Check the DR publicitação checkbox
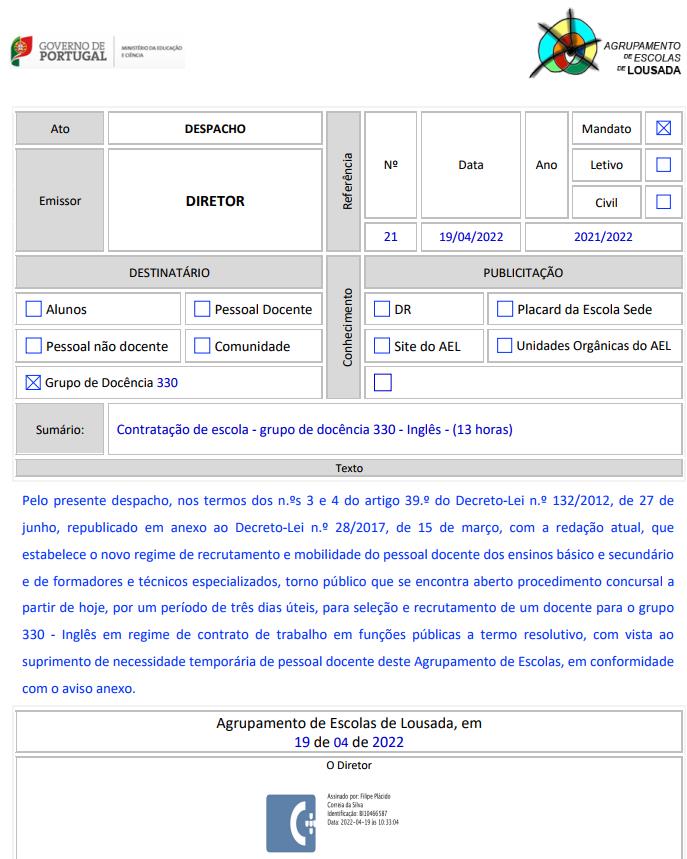 382,309
